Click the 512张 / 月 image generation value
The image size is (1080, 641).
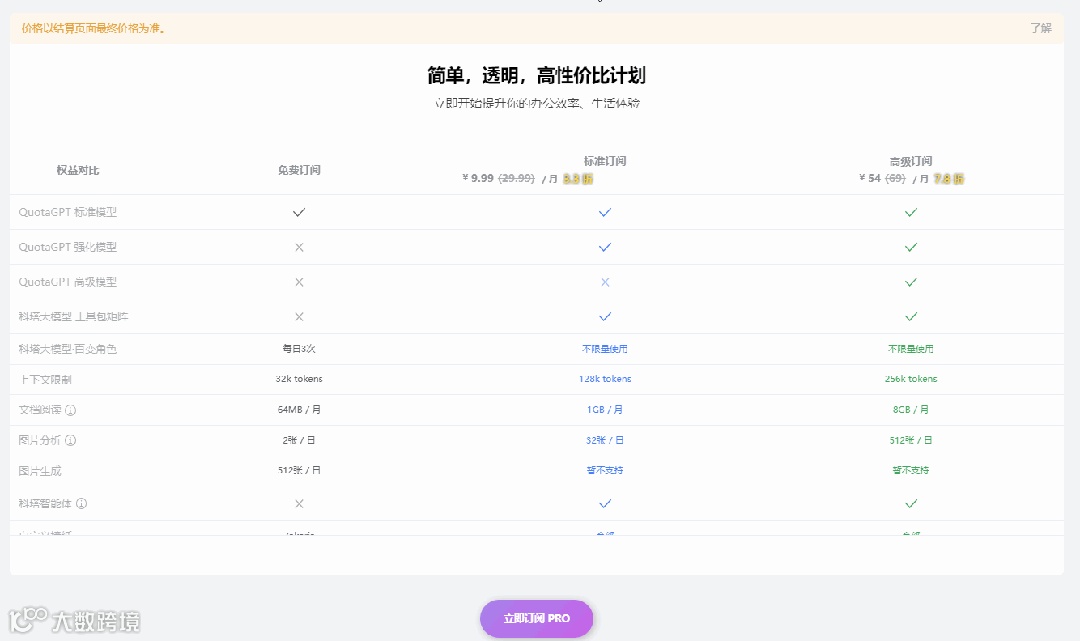click(x=299, y=470)
